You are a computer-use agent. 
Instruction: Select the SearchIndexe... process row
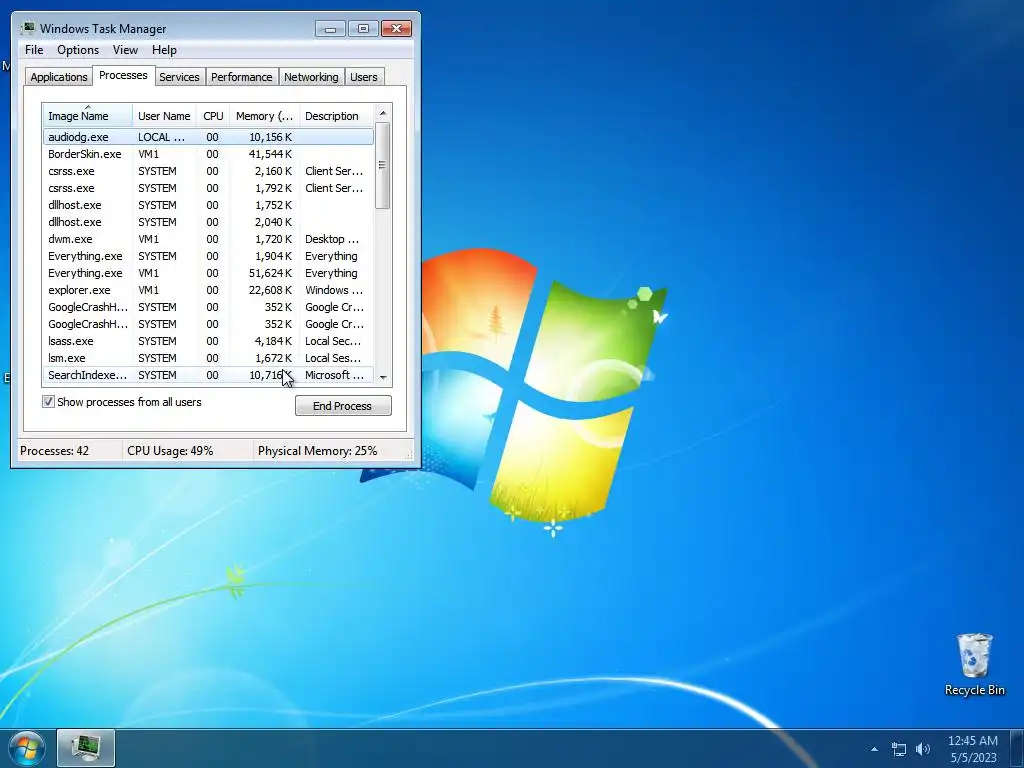[x=208, y=375]
